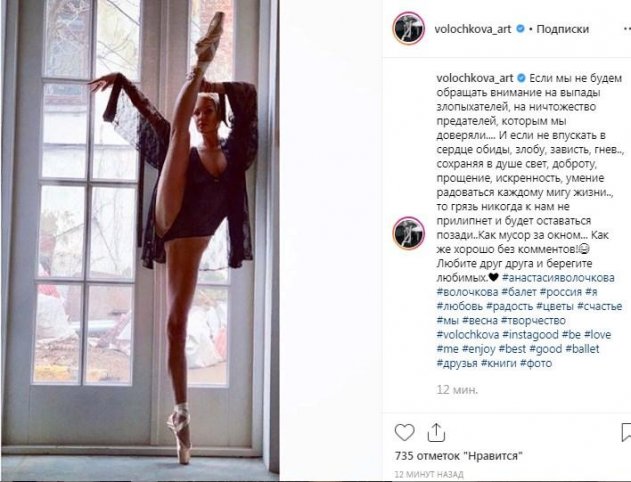Screen dimensions: 631x482
Task: Click the ballerina photo
Action: tap(140, 240)
